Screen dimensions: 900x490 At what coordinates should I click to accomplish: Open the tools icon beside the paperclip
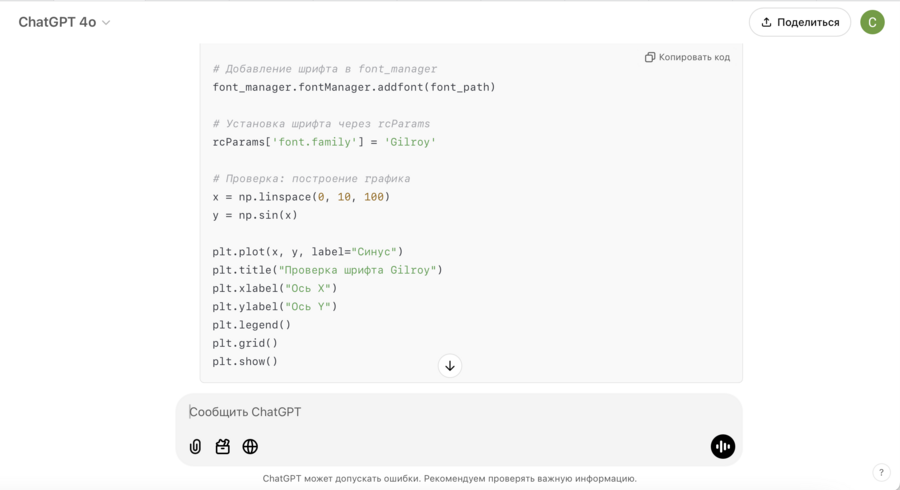point(223,447)
